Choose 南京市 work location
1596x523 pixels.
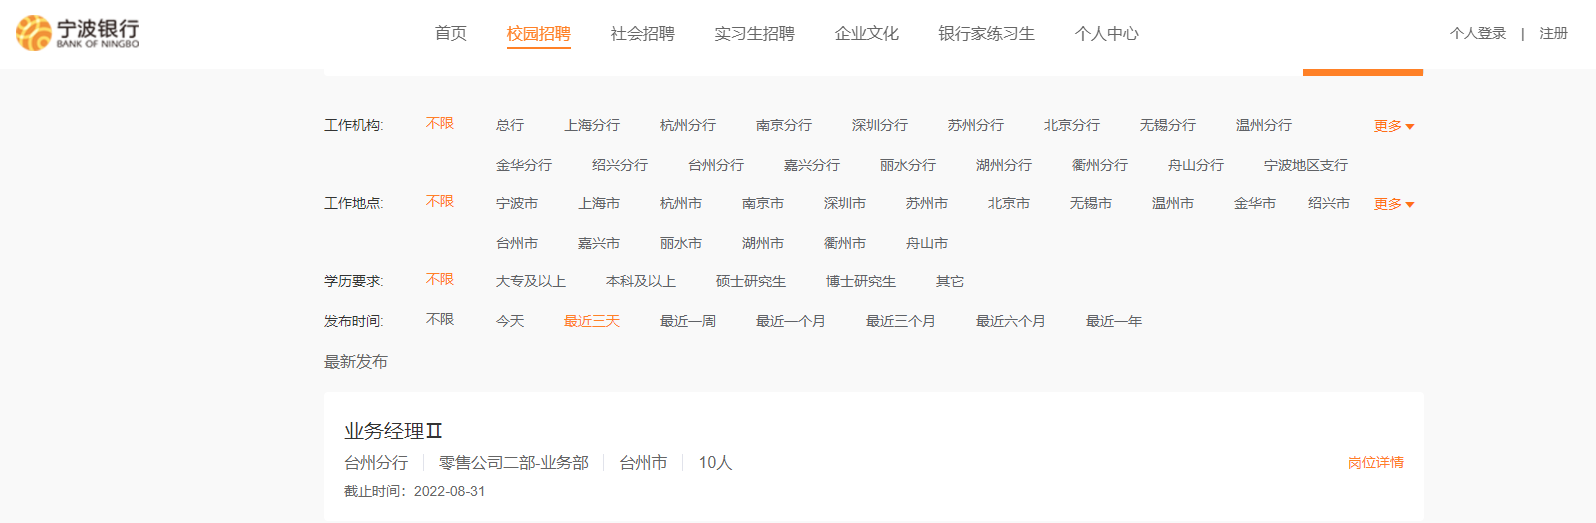click(x=763, y=203)
